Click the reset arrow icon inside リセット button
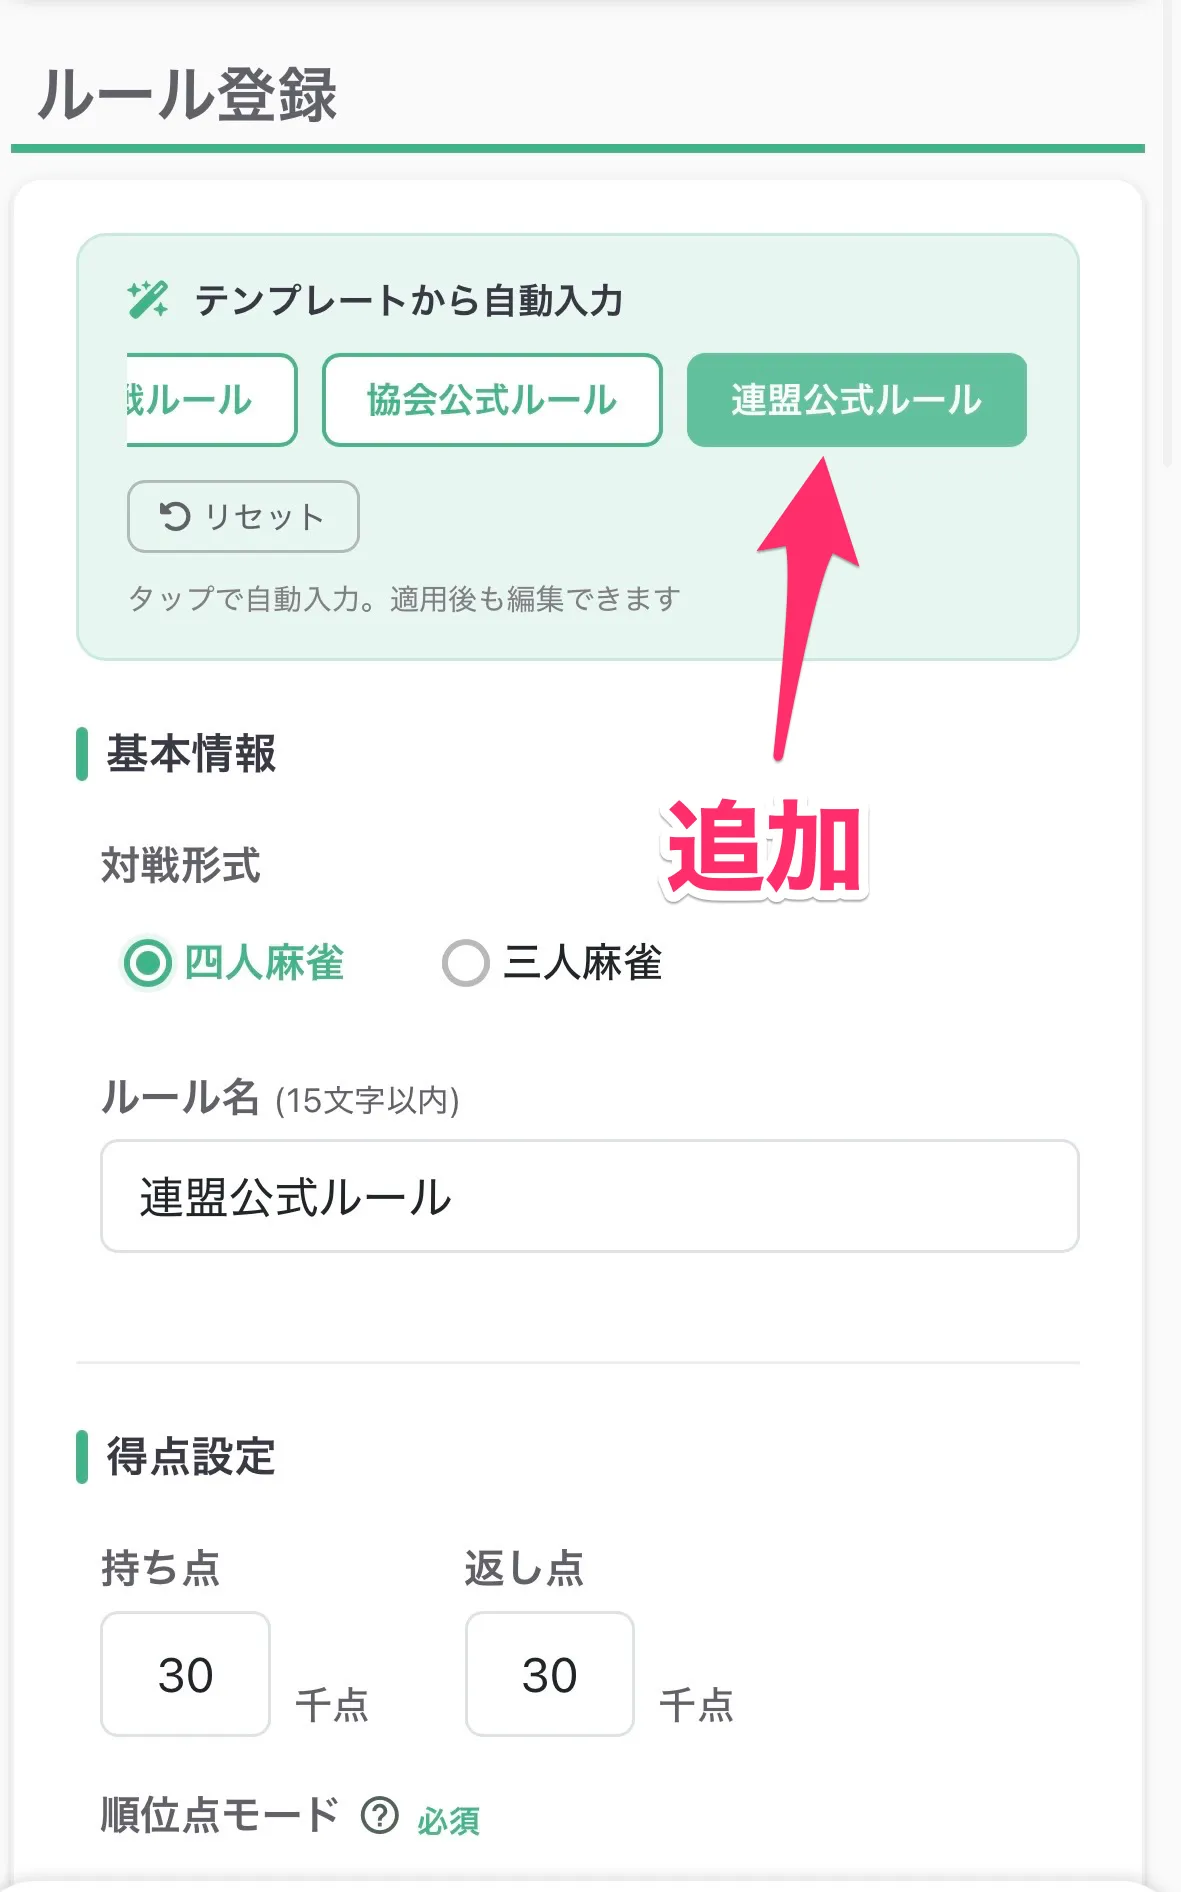The image size is (1181, 1892). click(176, 516)
